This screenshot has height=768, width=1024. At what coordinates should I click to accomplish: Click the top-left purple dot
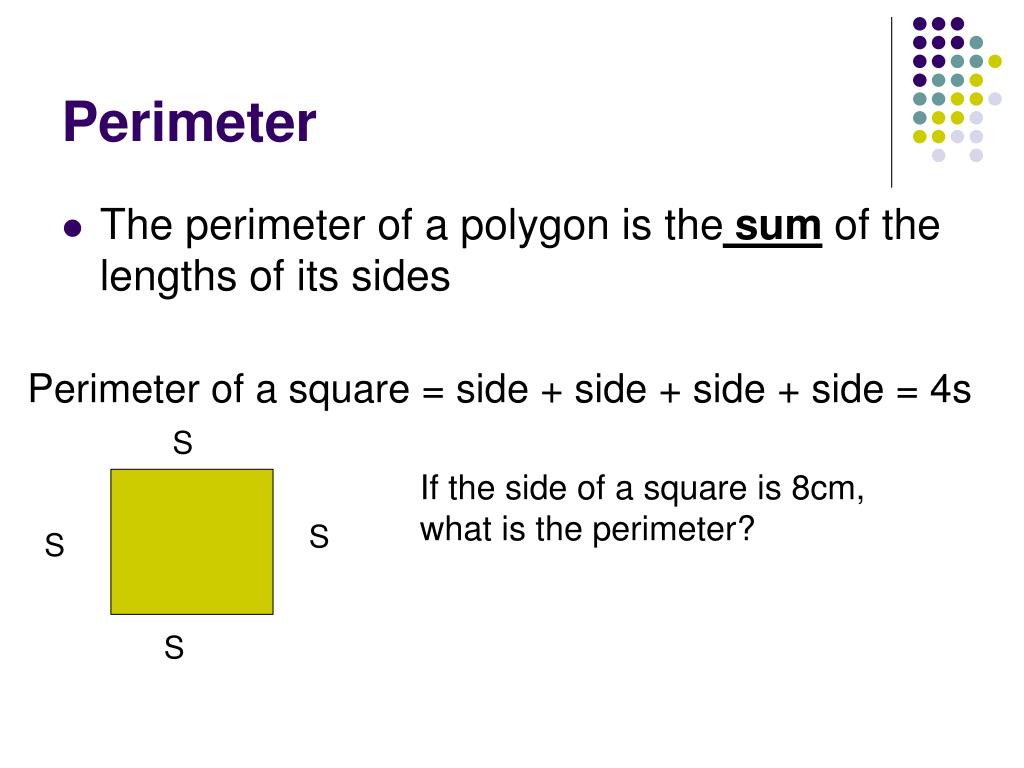point(920,24)
